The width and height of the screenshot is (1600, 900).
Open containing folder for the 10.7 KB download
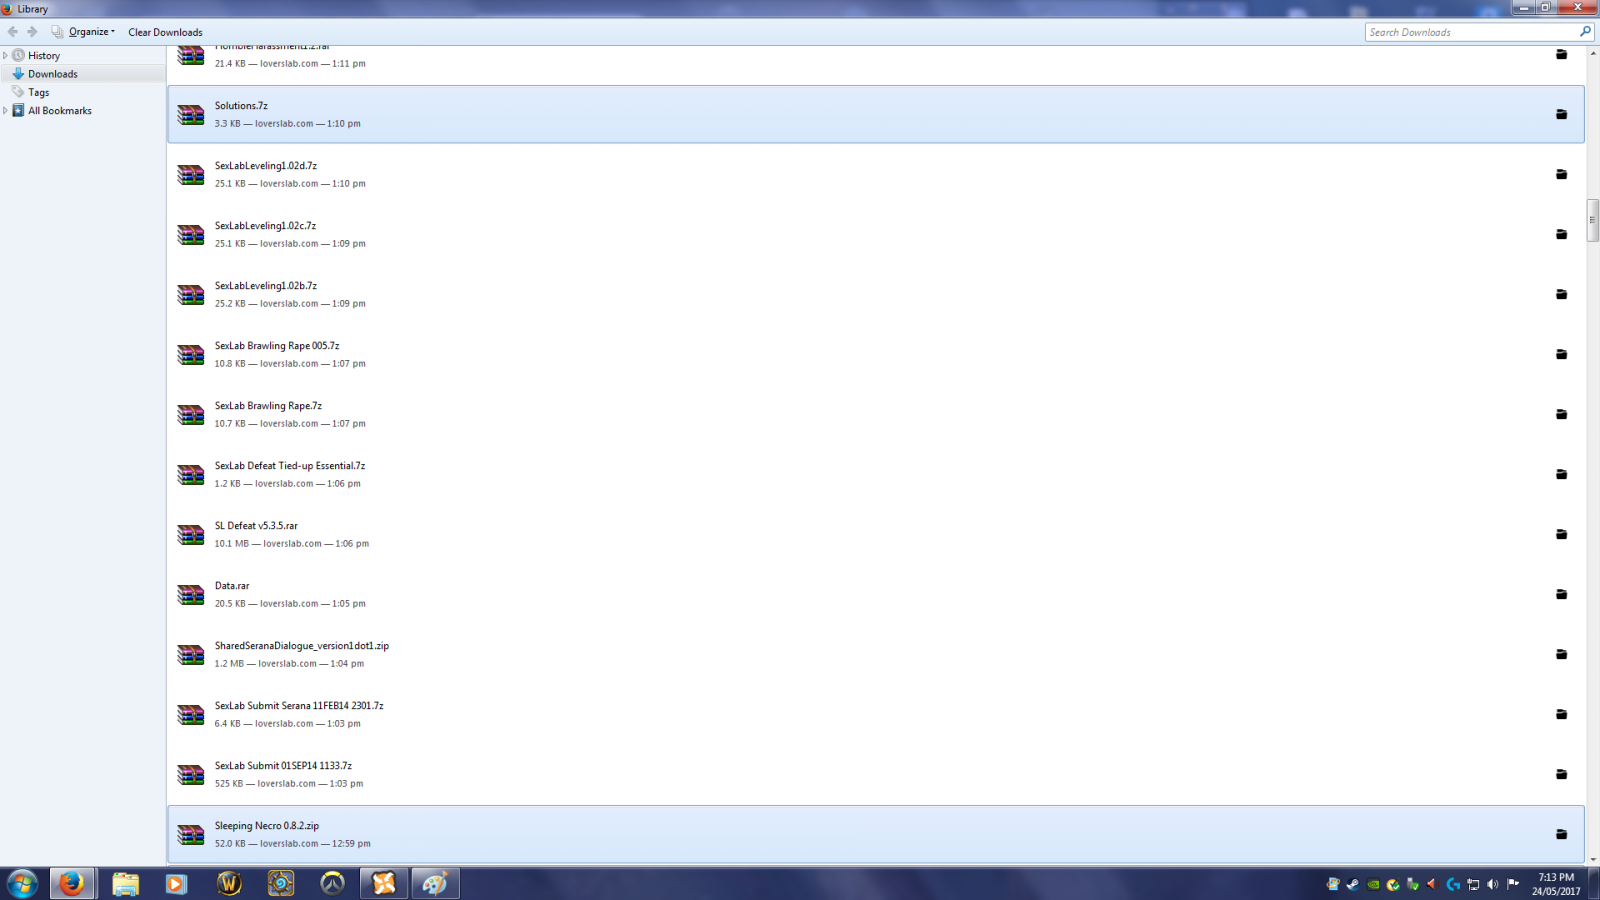tap(1561, 414)
